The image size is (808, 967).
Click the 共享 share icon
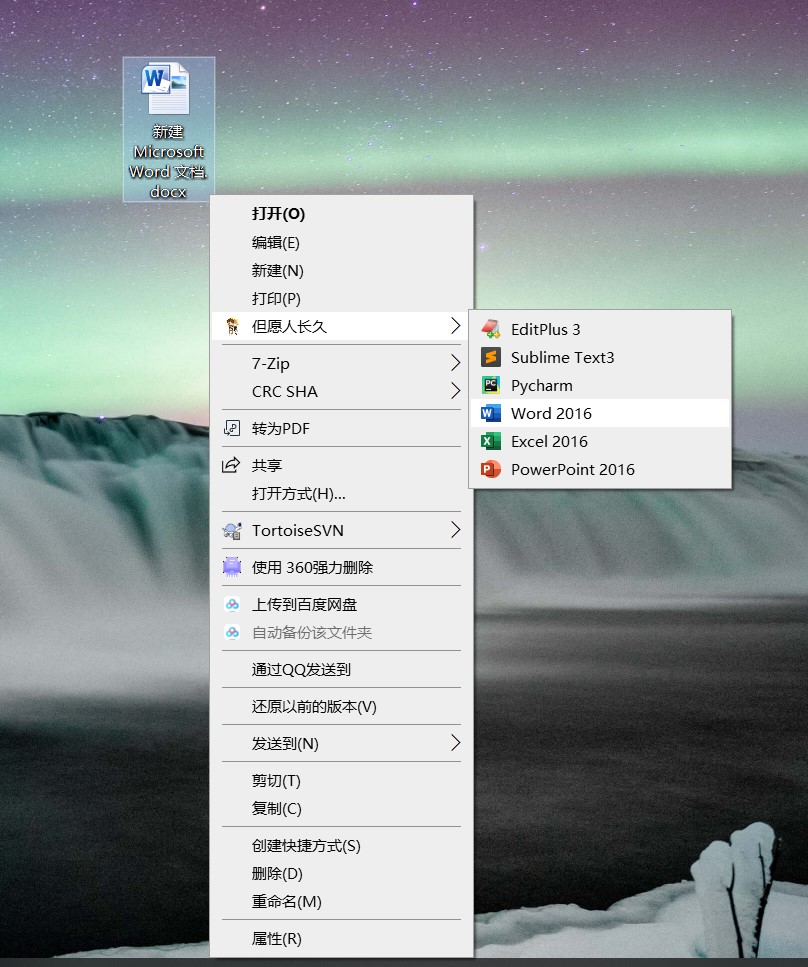[232, 463]
